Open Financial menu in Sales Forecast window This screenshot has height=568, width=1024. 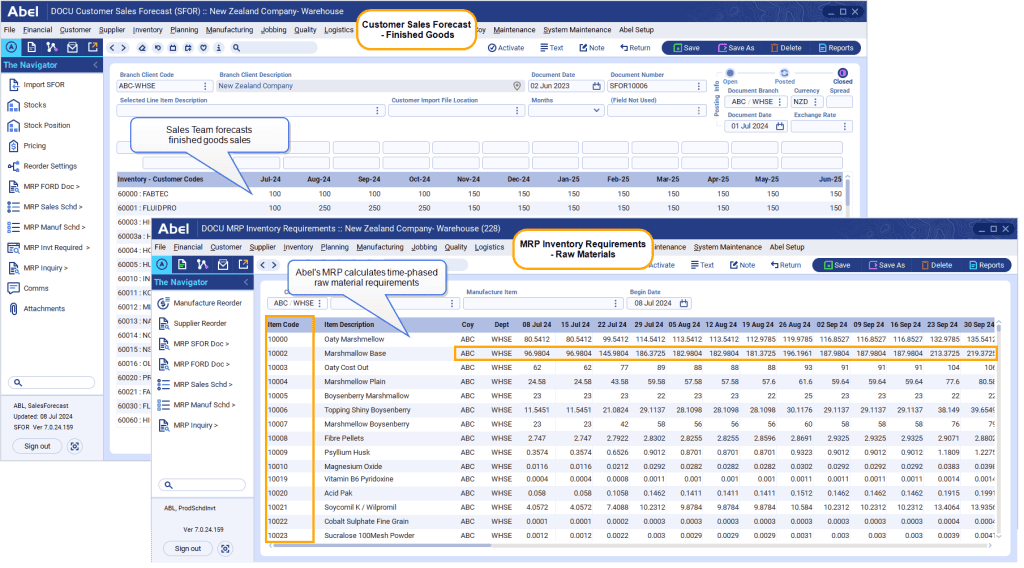38,30
